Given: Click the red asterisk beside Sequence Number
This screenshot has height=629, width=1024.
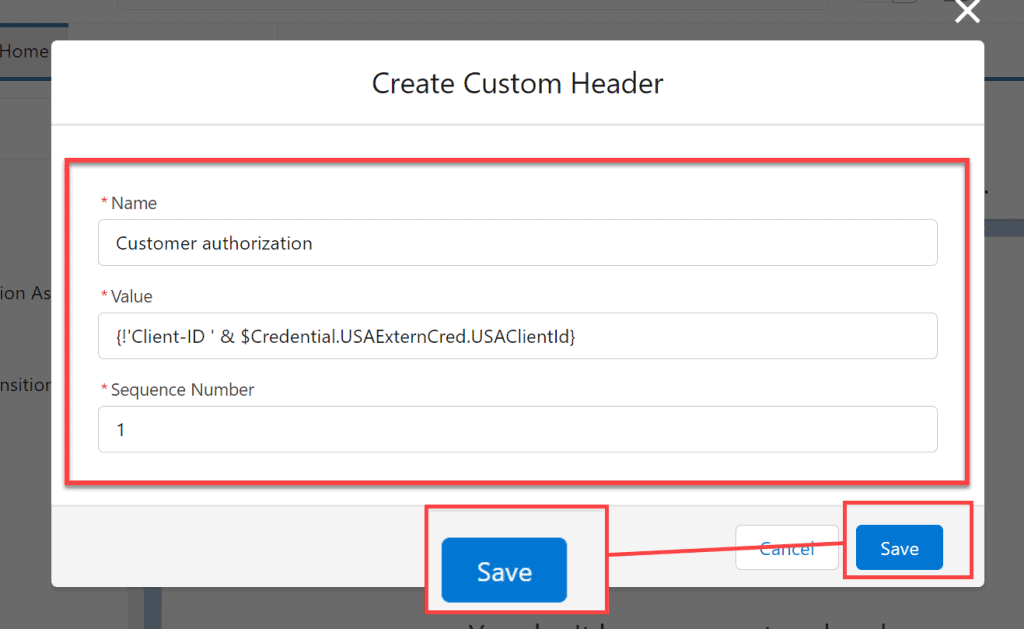Looking at the screenshot, I should tap(104, 389).
